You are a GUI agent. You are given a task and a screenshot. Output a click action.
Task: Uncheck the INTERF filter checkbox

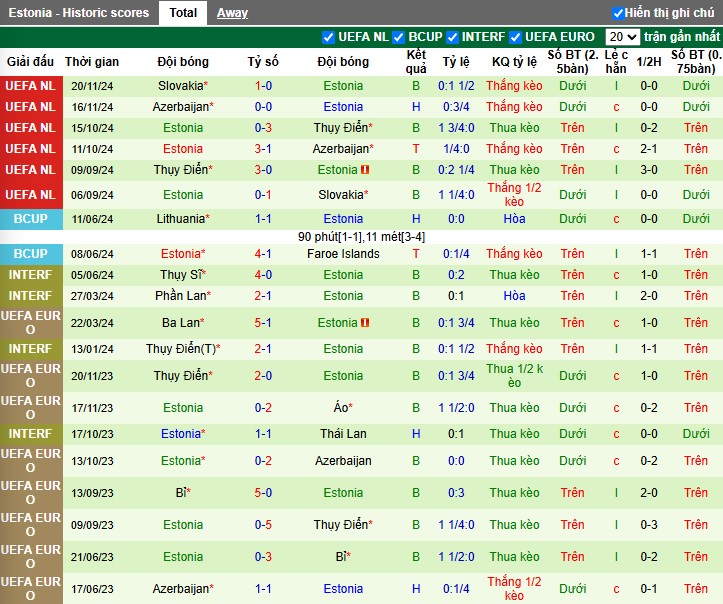coord(452,37)
